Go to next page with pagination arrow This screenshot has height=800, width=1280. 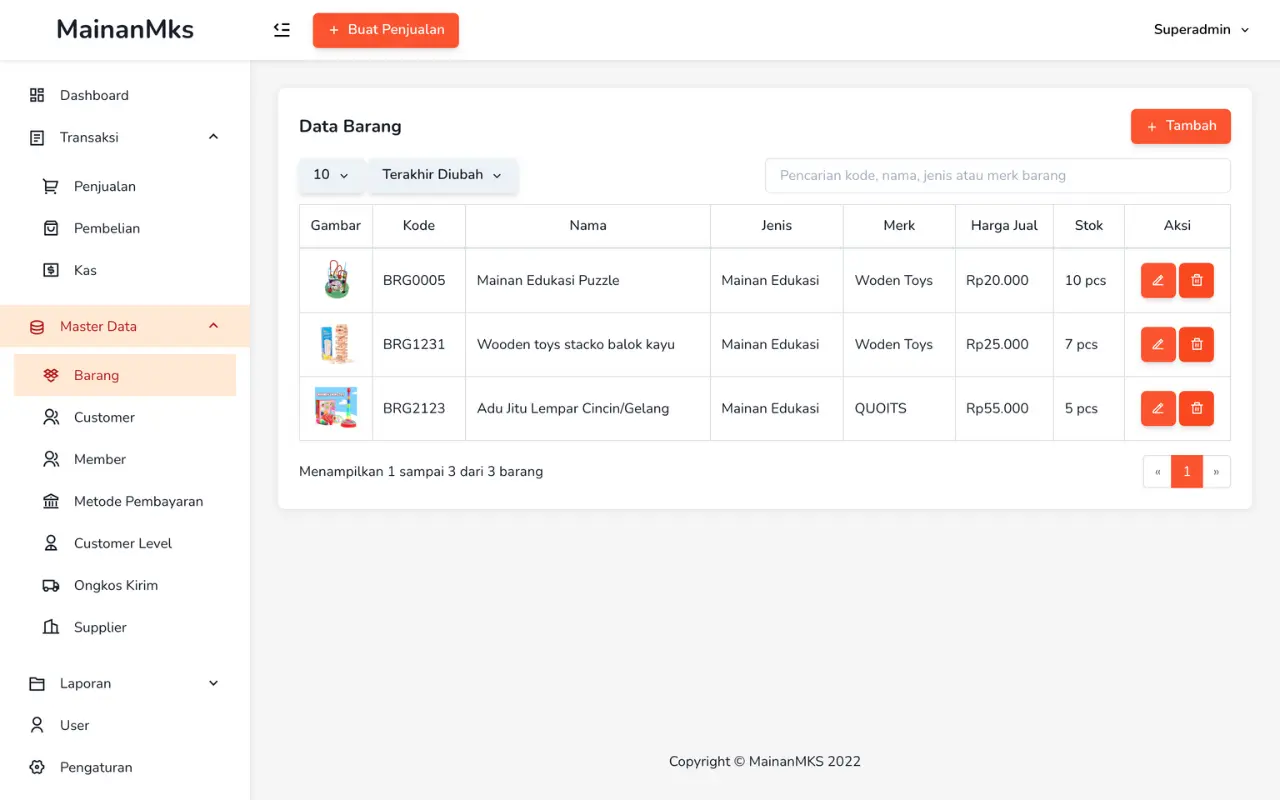pyautogui.click(x=1217, y=472)
